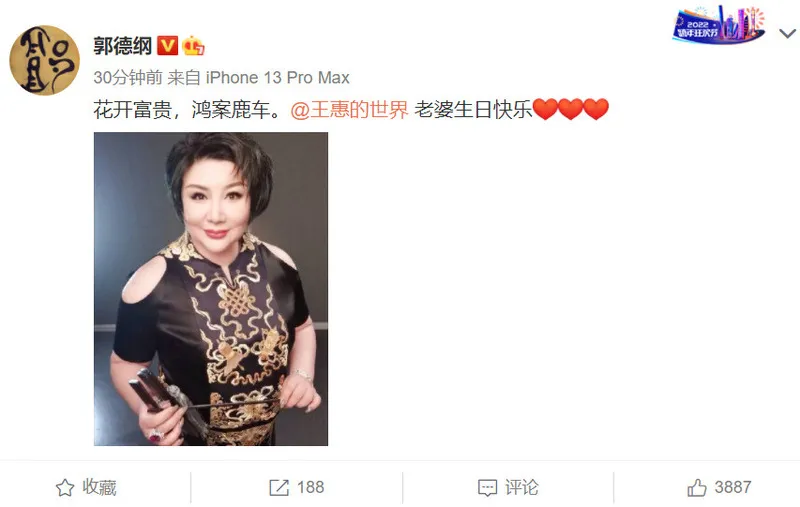This screenshot has width=800, height=507.
Task: Click the repost count 188
Action: tap(310, 488)
